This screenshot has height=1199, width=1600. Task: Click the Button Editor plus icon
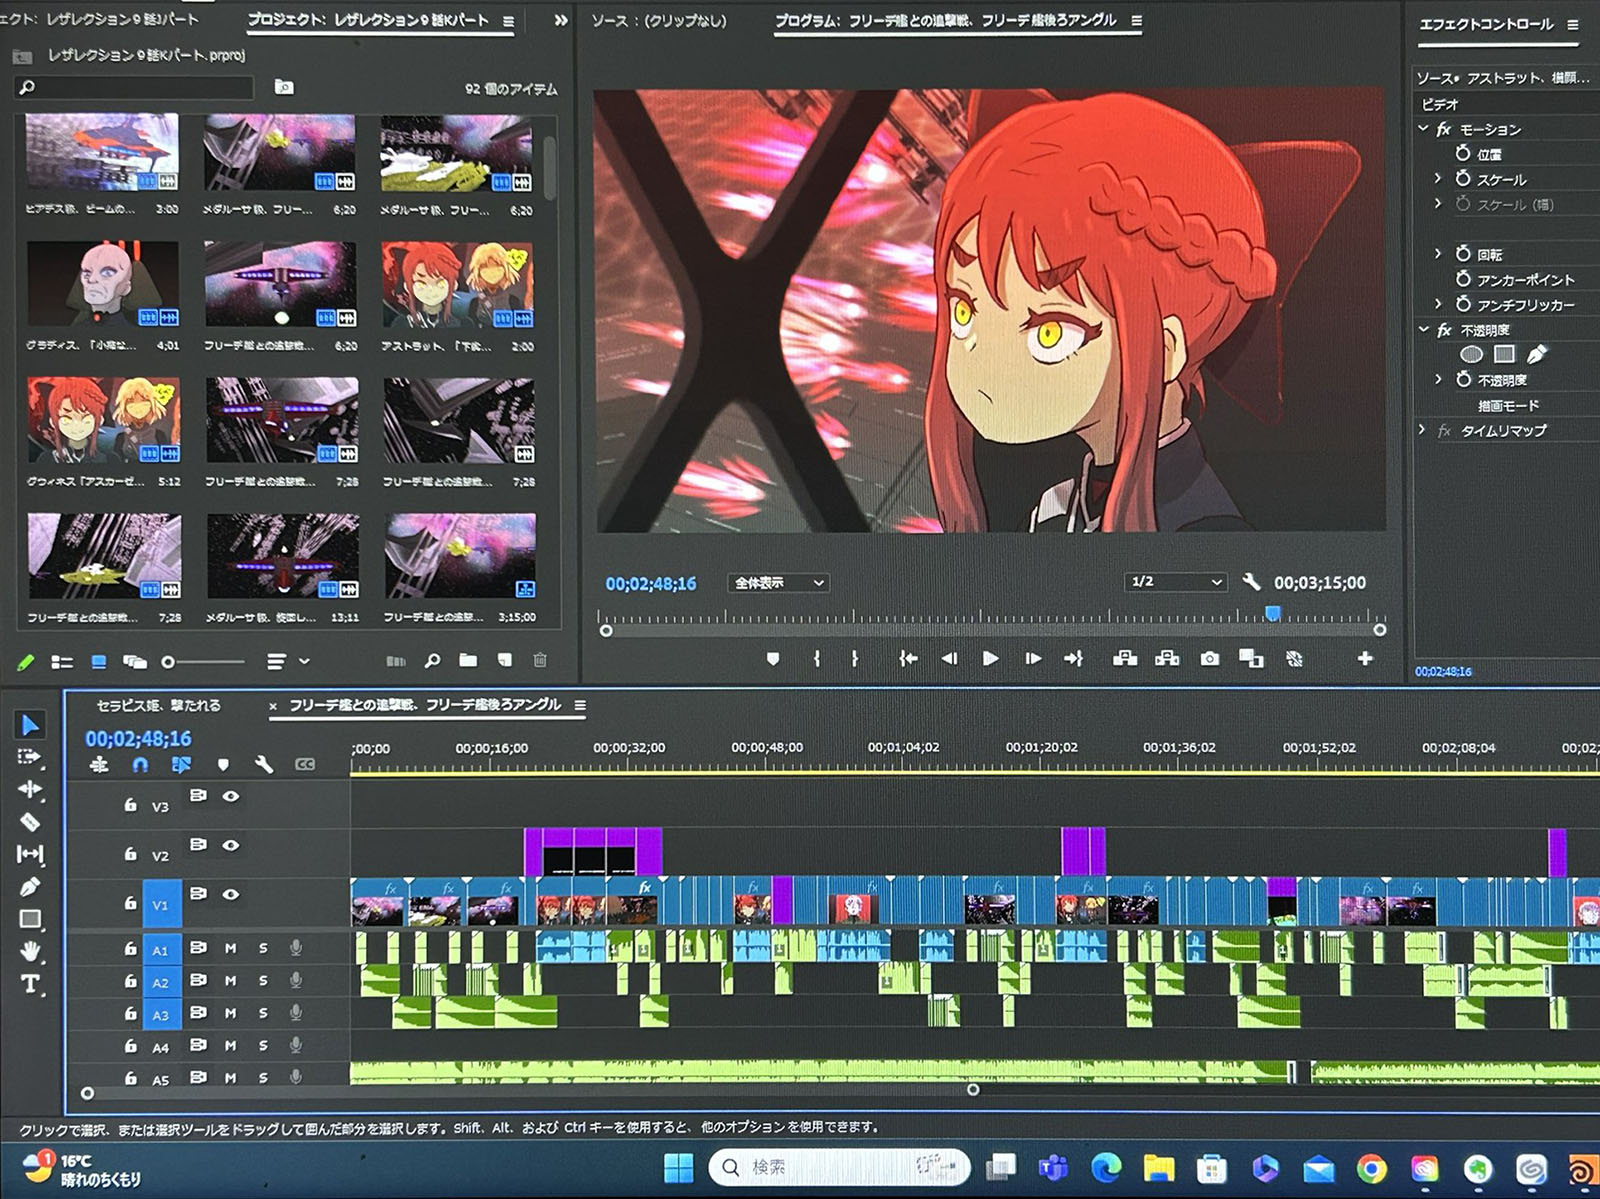(1365, 658)
